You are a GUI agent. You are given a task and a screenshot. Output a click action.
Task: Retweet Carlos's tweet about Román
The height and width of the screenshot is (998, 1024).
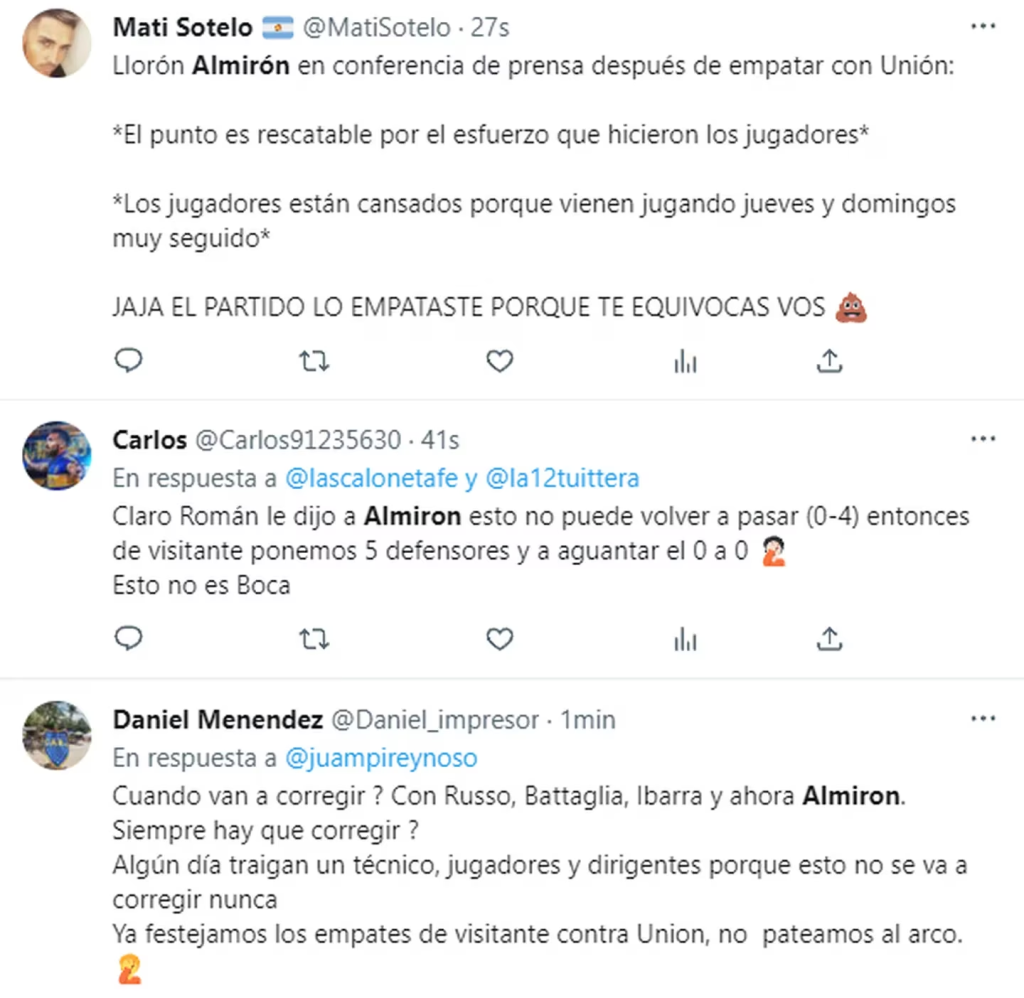click(x=314, y=639)
